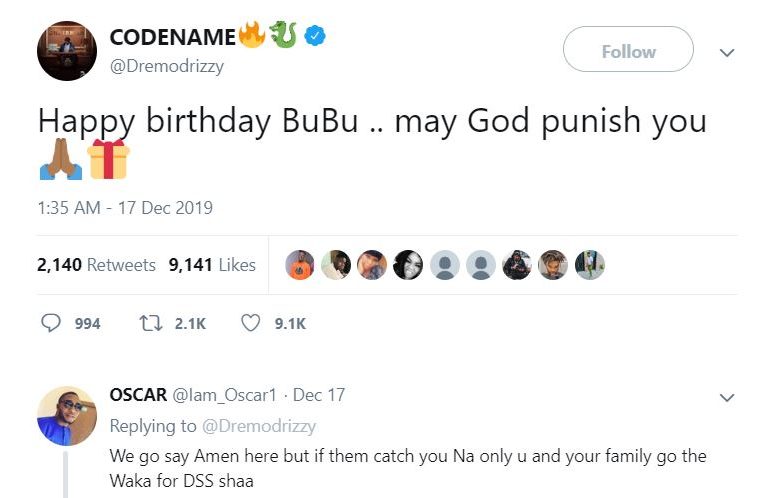Click the blue verified badge

315,38
